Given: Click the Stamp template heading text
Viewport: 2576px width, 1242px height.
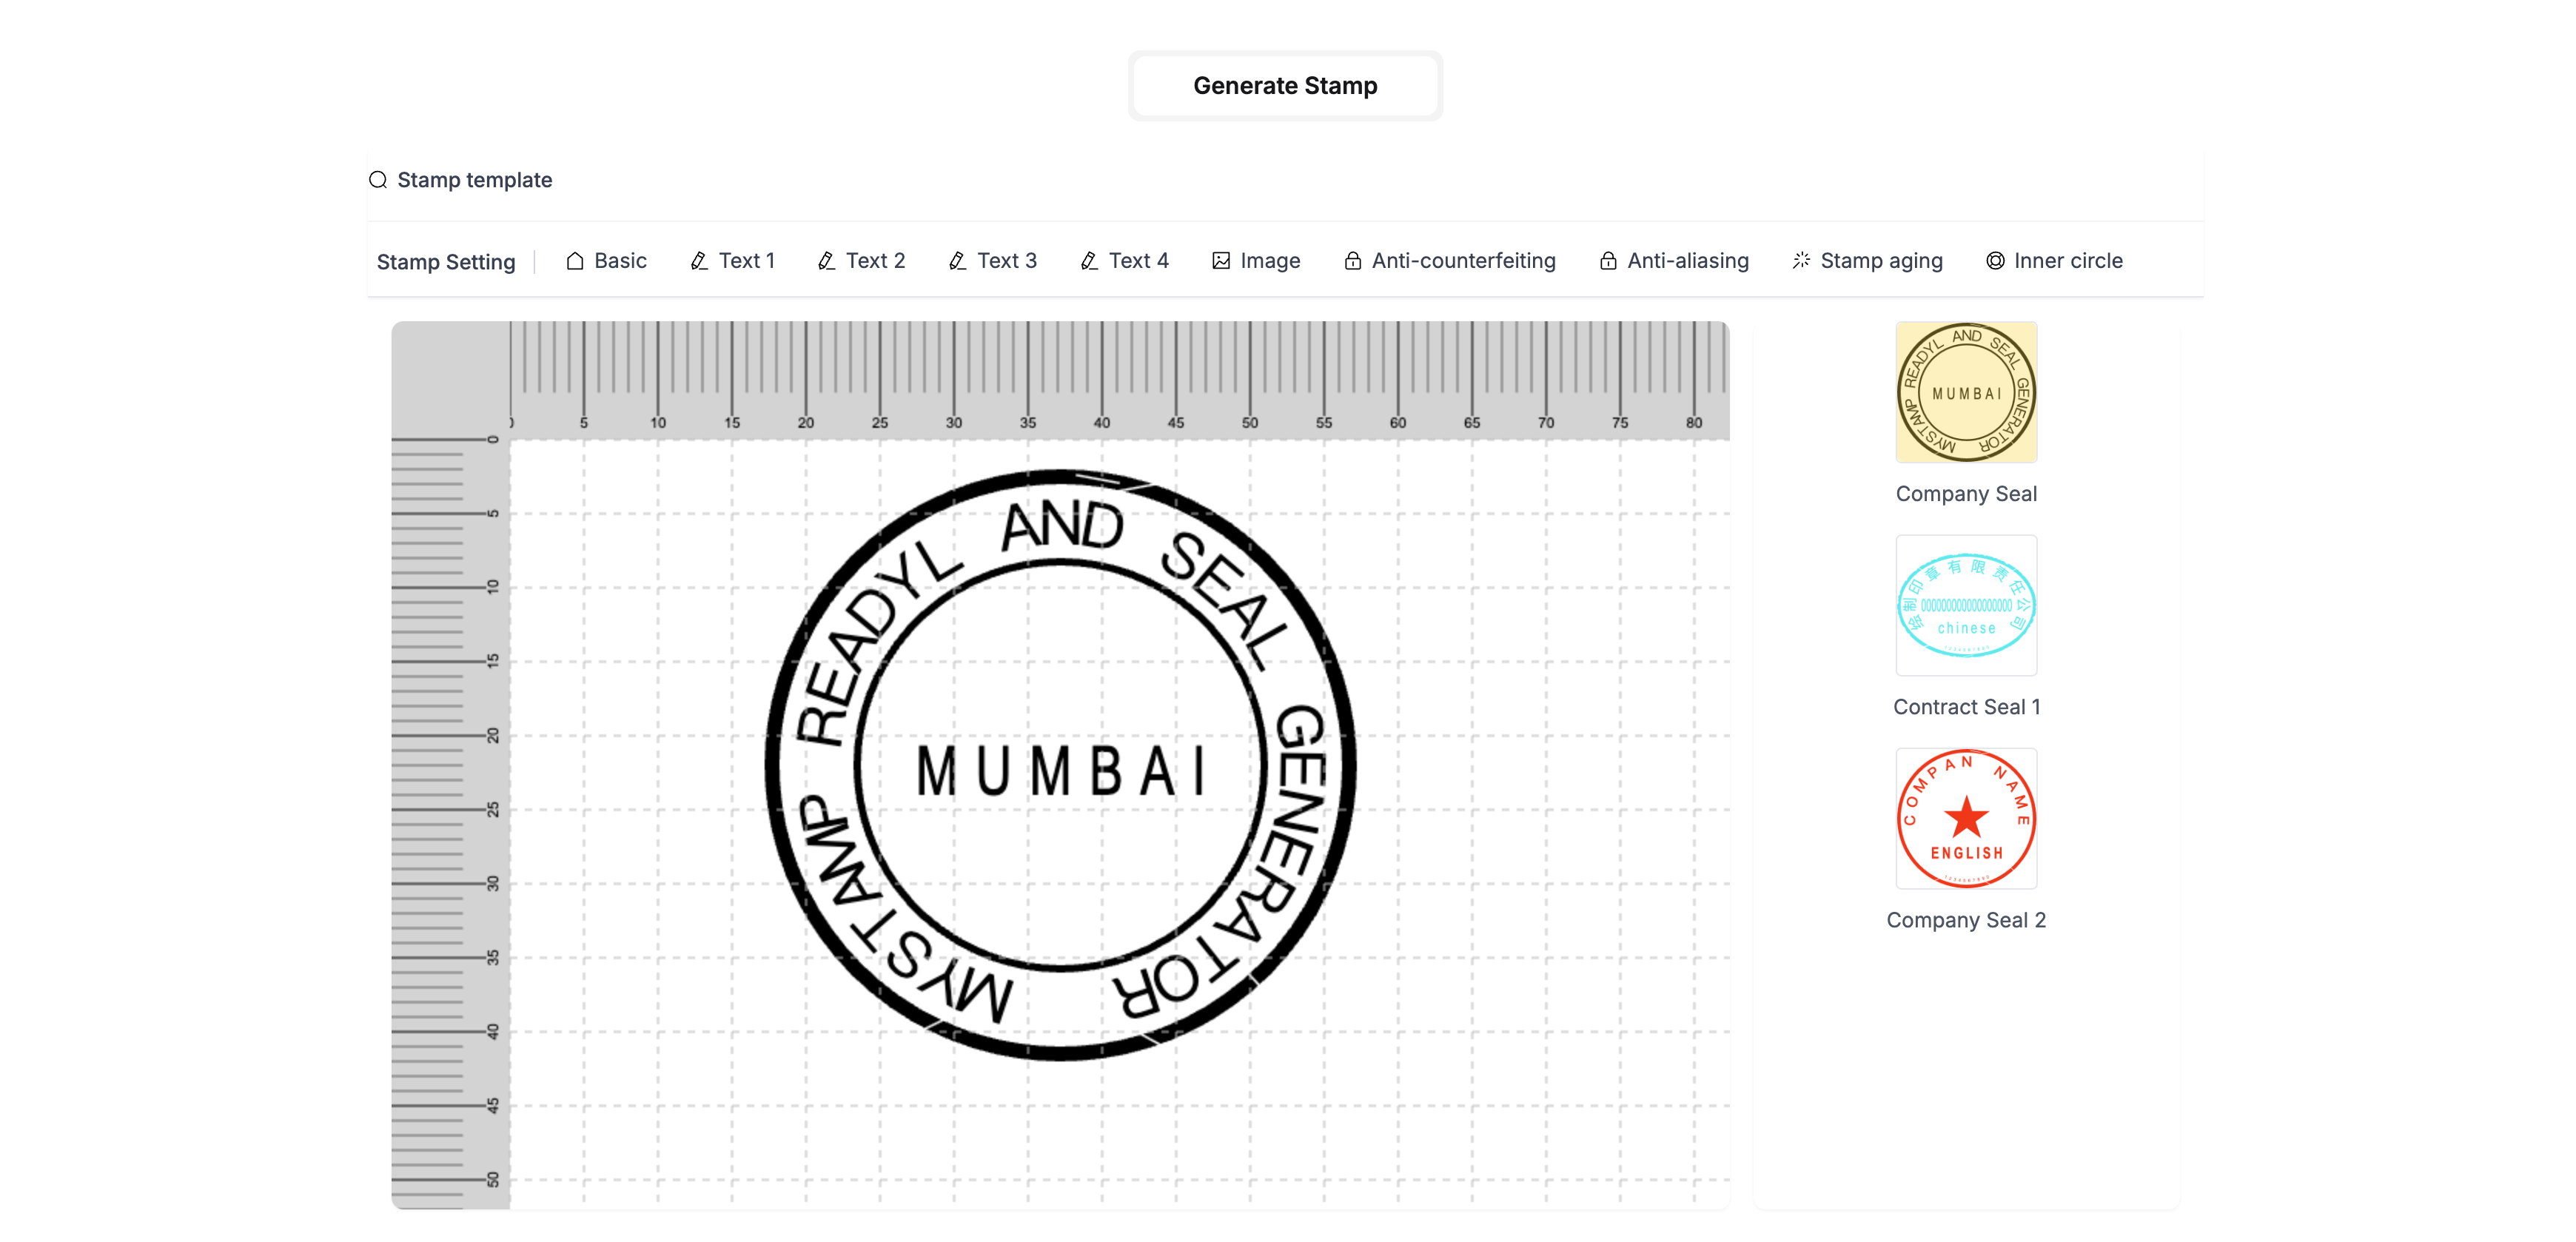Looking at the screenshot, I should tap(474, 180).
